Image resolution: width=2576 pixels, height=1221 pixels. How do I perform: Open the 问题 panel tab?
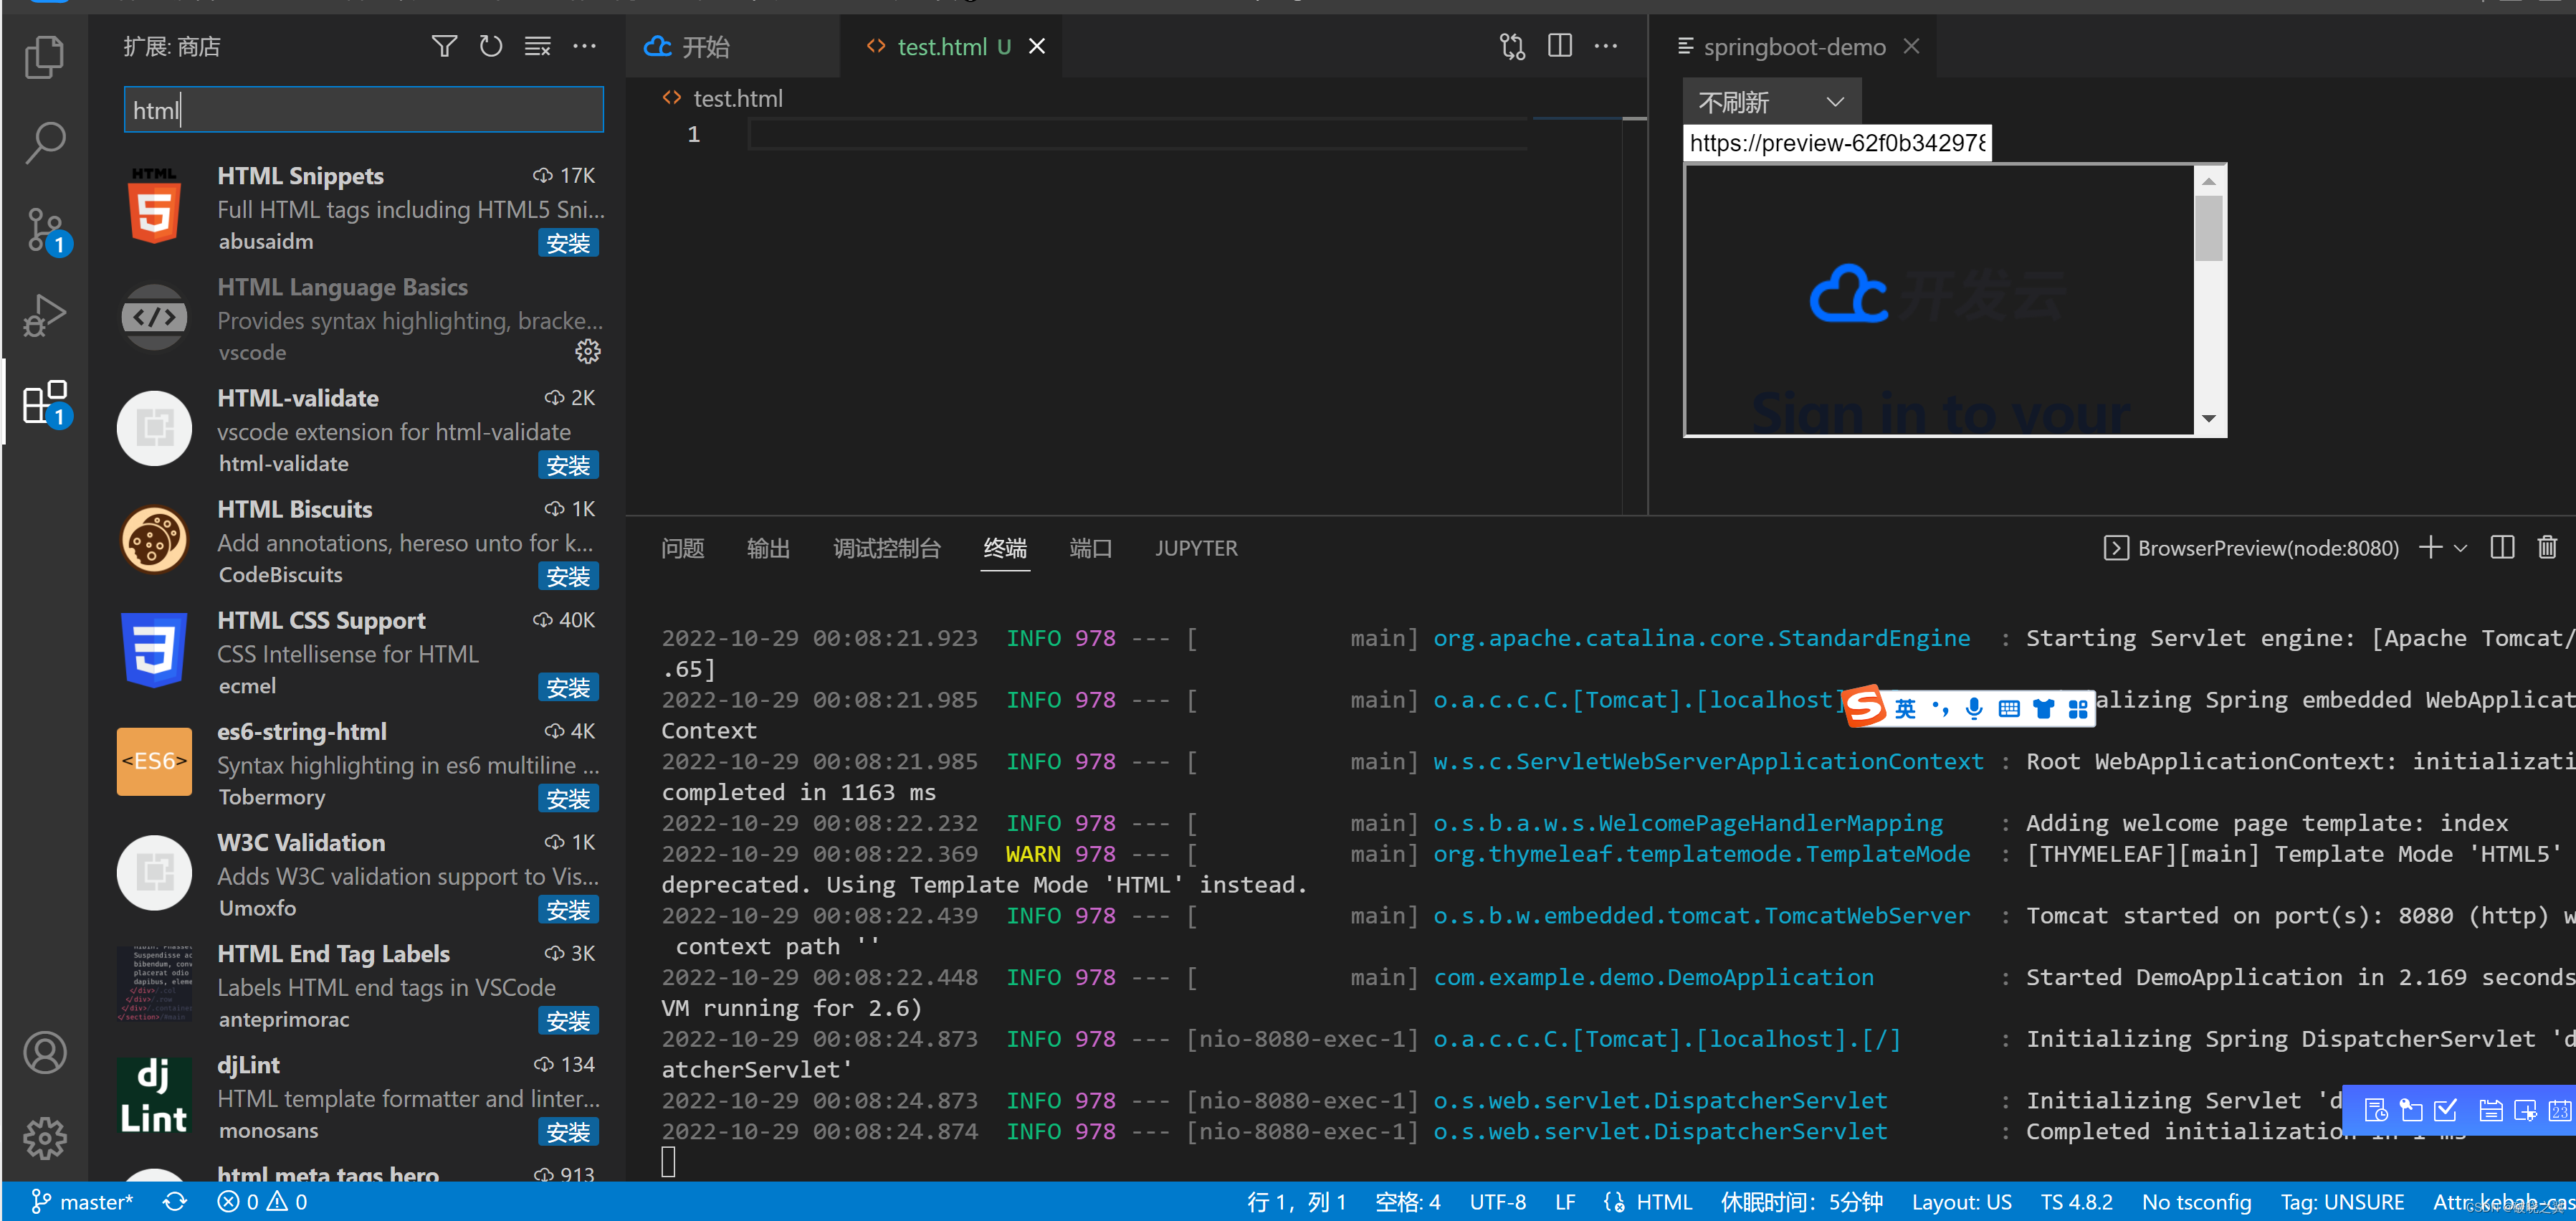[x=682, y=548]
